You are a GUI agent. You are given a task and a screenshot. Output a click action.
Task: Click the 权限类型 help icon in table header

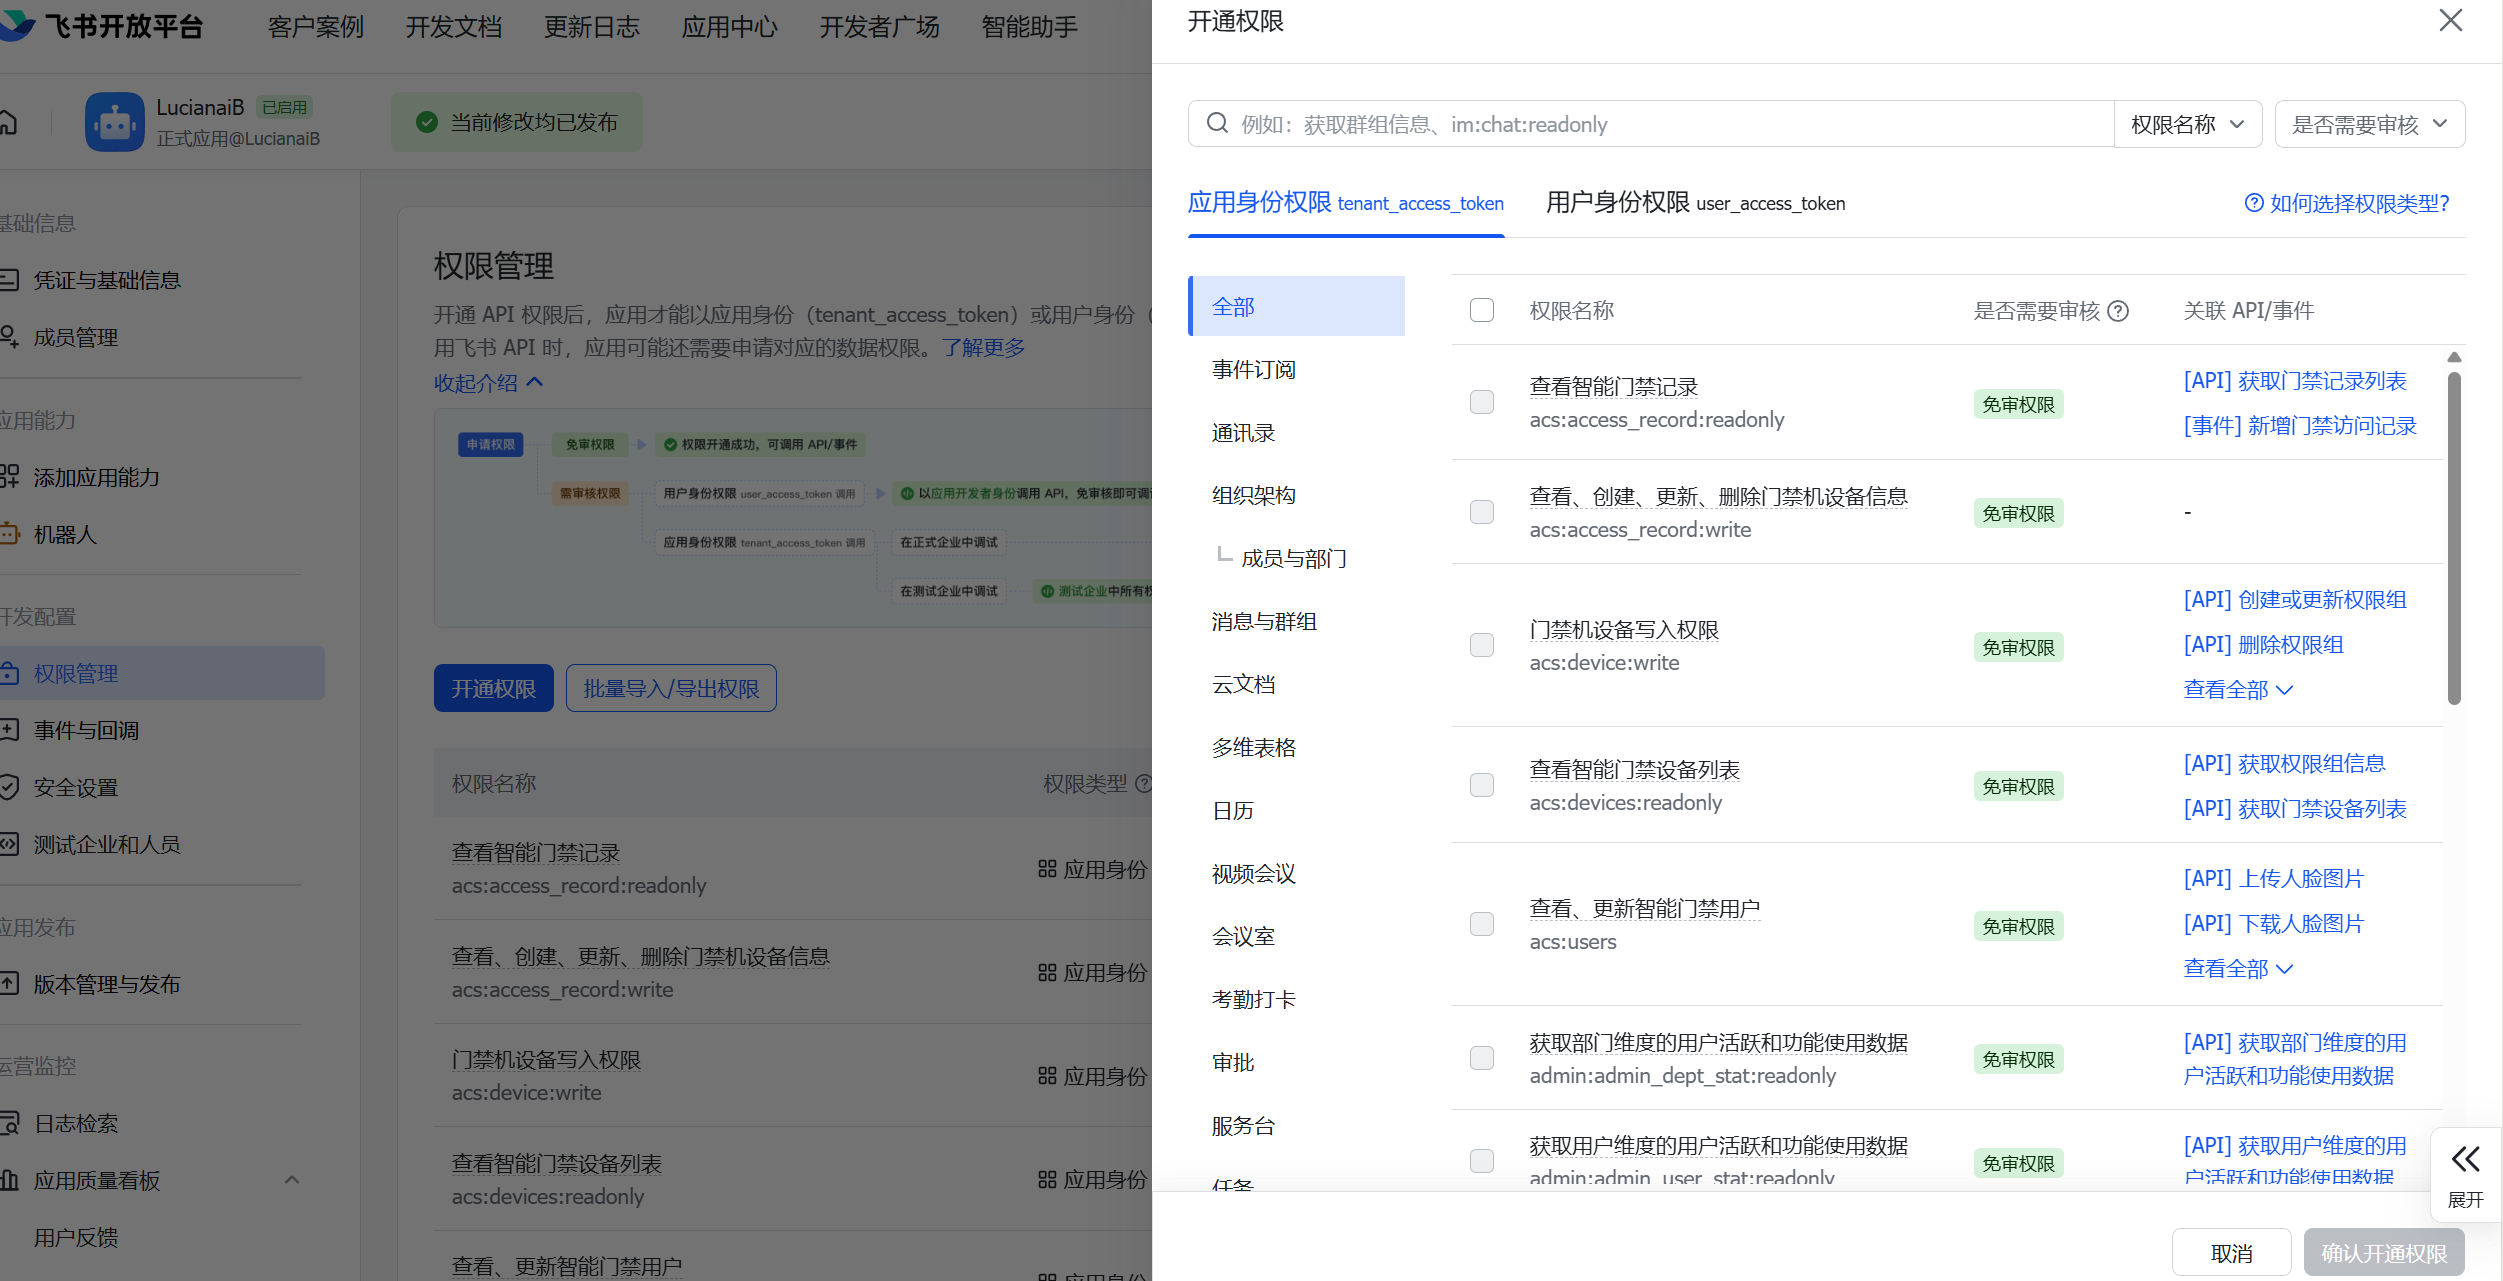pos(1144,783)
